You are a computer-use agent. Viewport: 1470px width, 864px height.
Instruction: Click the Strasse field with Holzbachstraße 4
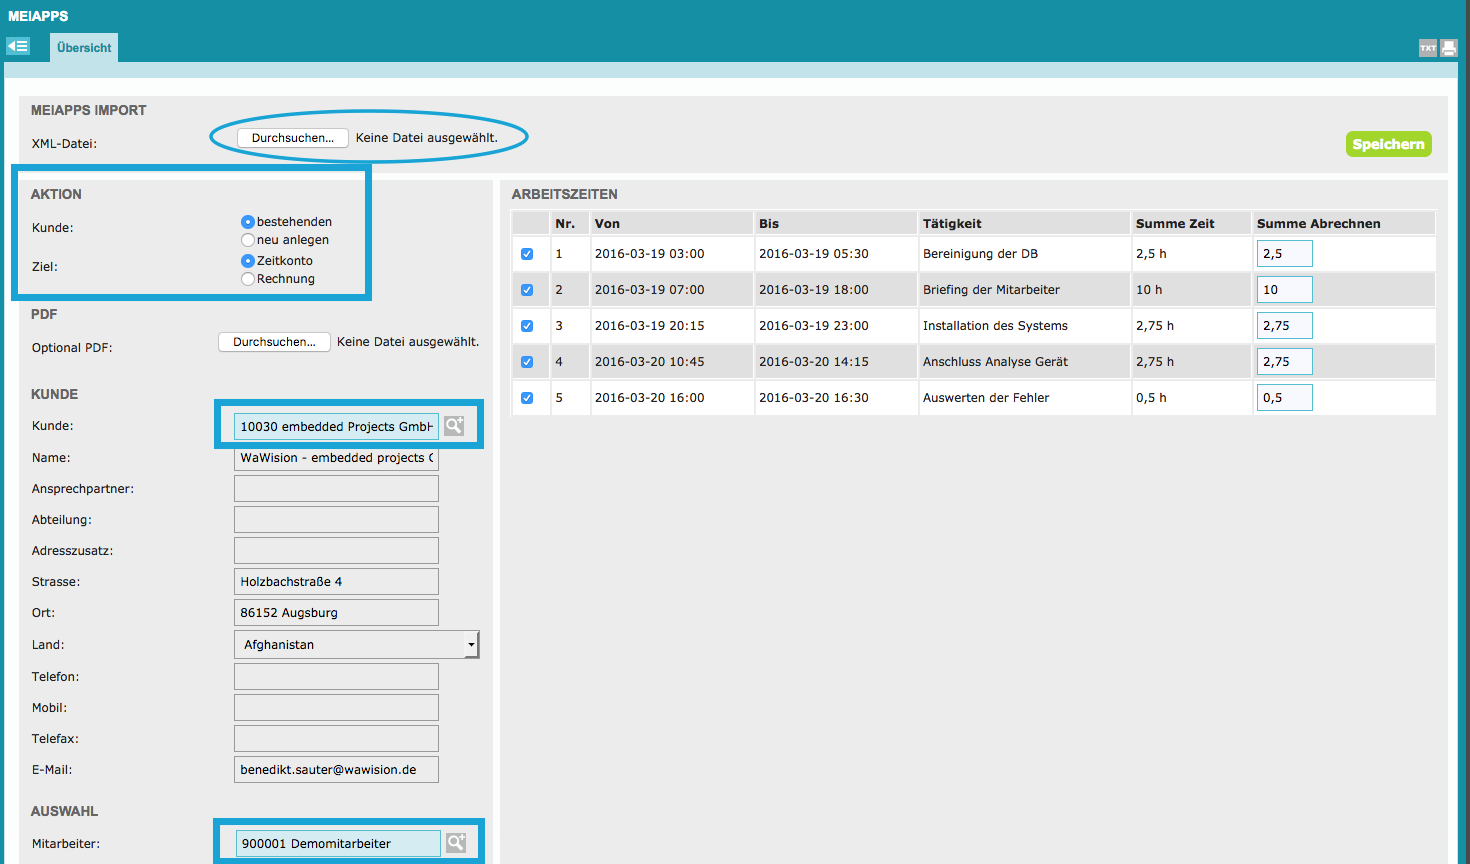pyautogui.click(x=336, y=582)
